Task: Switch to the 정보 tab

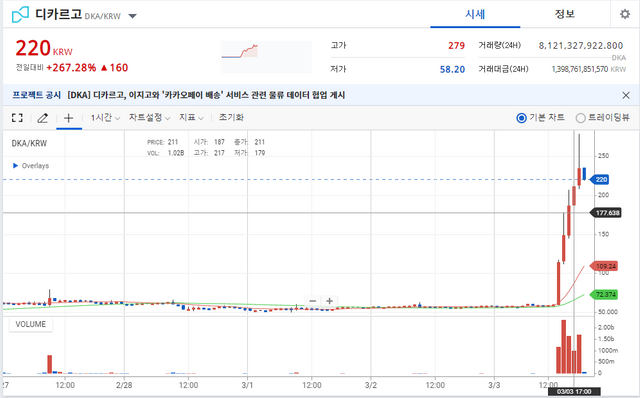Action: (x=565, y=14)
